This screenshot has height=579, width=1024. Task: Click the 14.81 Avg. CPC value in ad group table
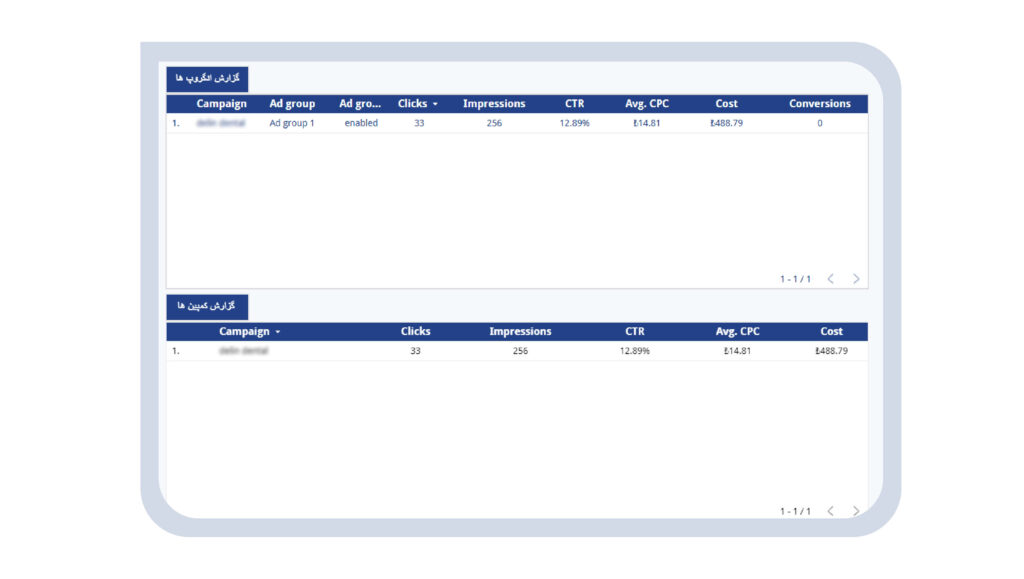tap(647, 123)
